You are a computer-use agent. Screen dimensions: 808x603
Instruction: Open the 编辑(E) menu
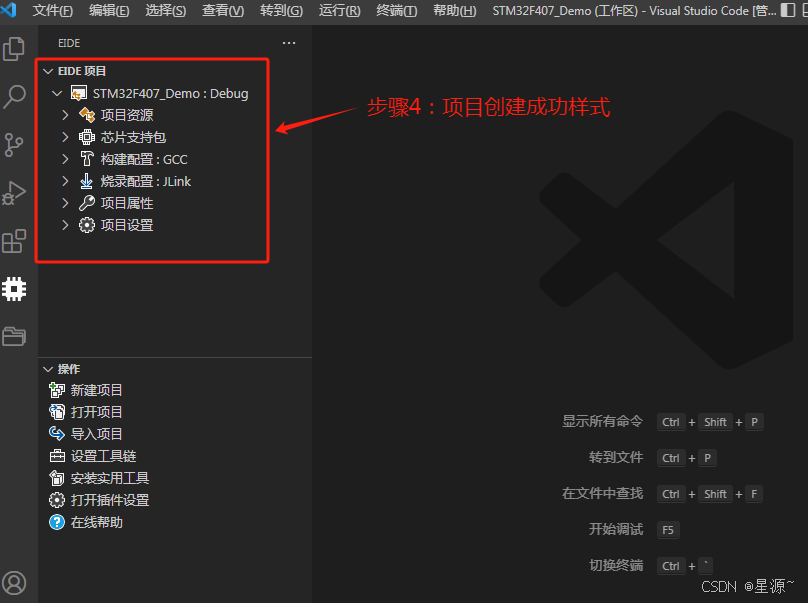(x=109, y=10)
